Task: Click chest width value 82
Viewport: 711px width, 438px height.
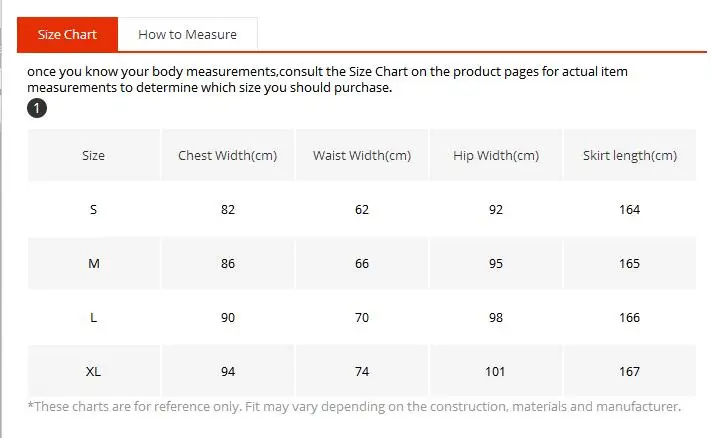Action: [228, 209]
